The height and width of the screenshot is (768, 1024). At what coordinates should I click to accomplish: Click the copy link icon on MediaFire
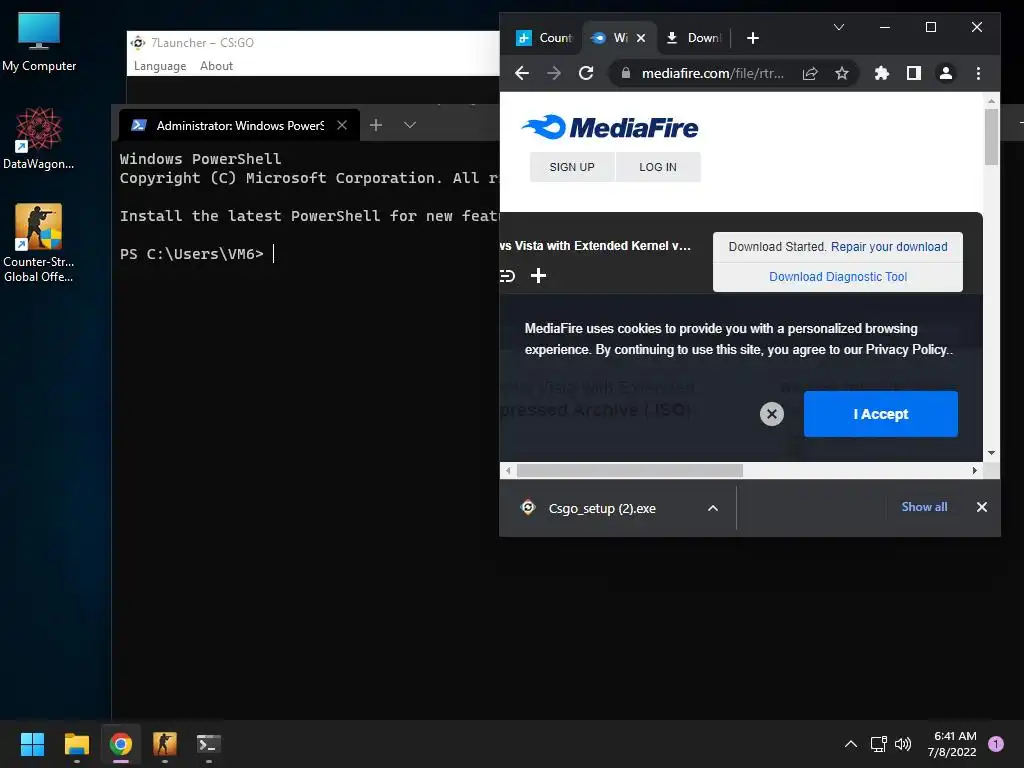click(507, 276)
